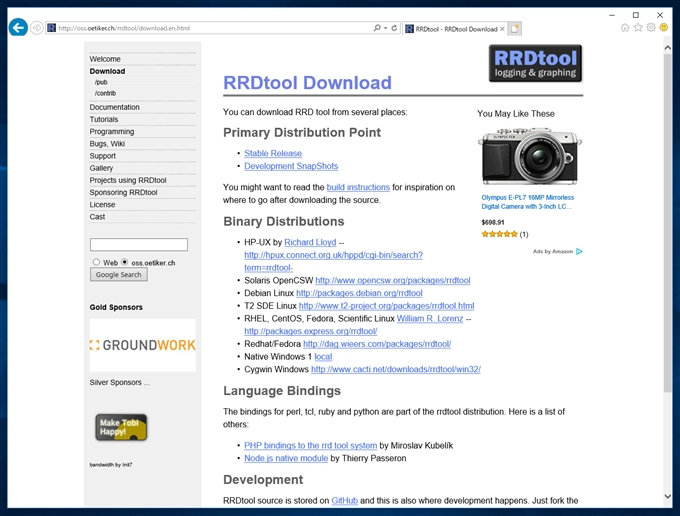Screen dimensions: 680x516
Task: Open Richard Lloyd link
Action: pos(310,242)
